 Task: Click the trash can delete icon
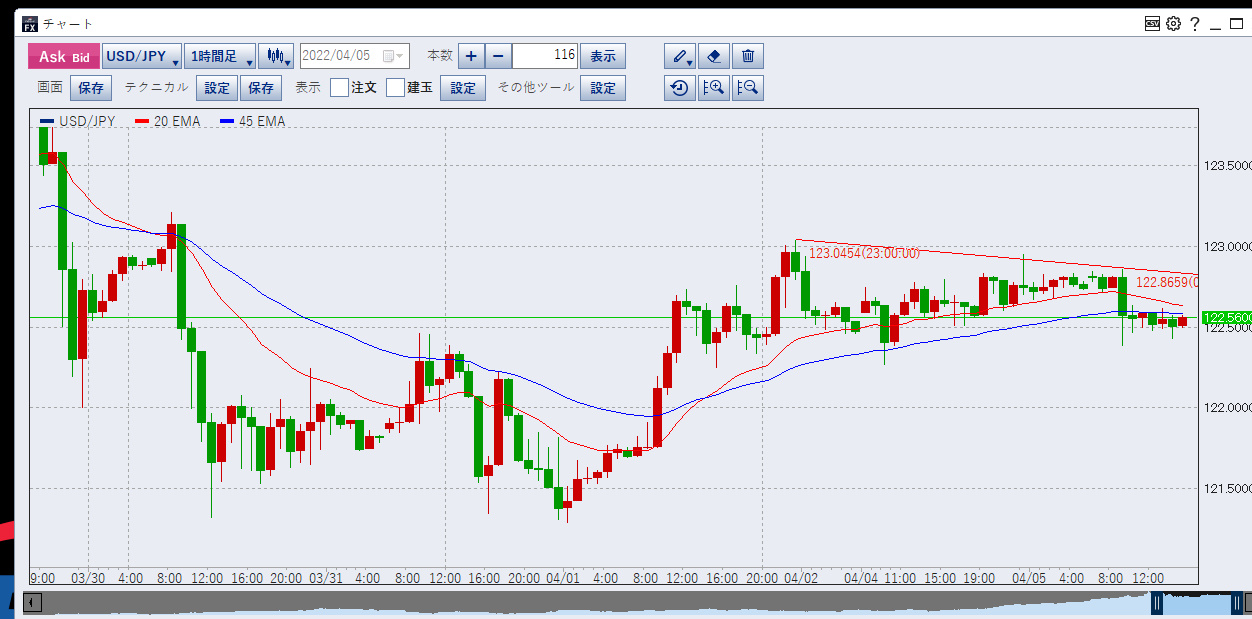pos(748,56)
